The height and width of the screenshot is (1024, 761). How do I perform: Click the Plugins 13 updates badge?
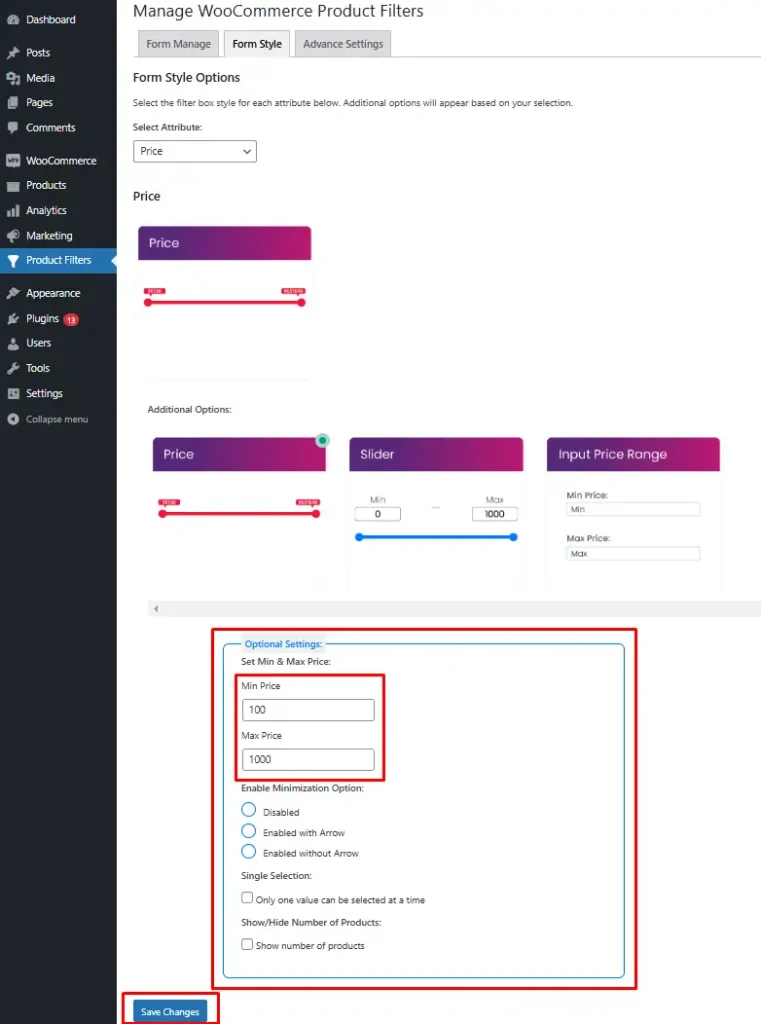71,319
